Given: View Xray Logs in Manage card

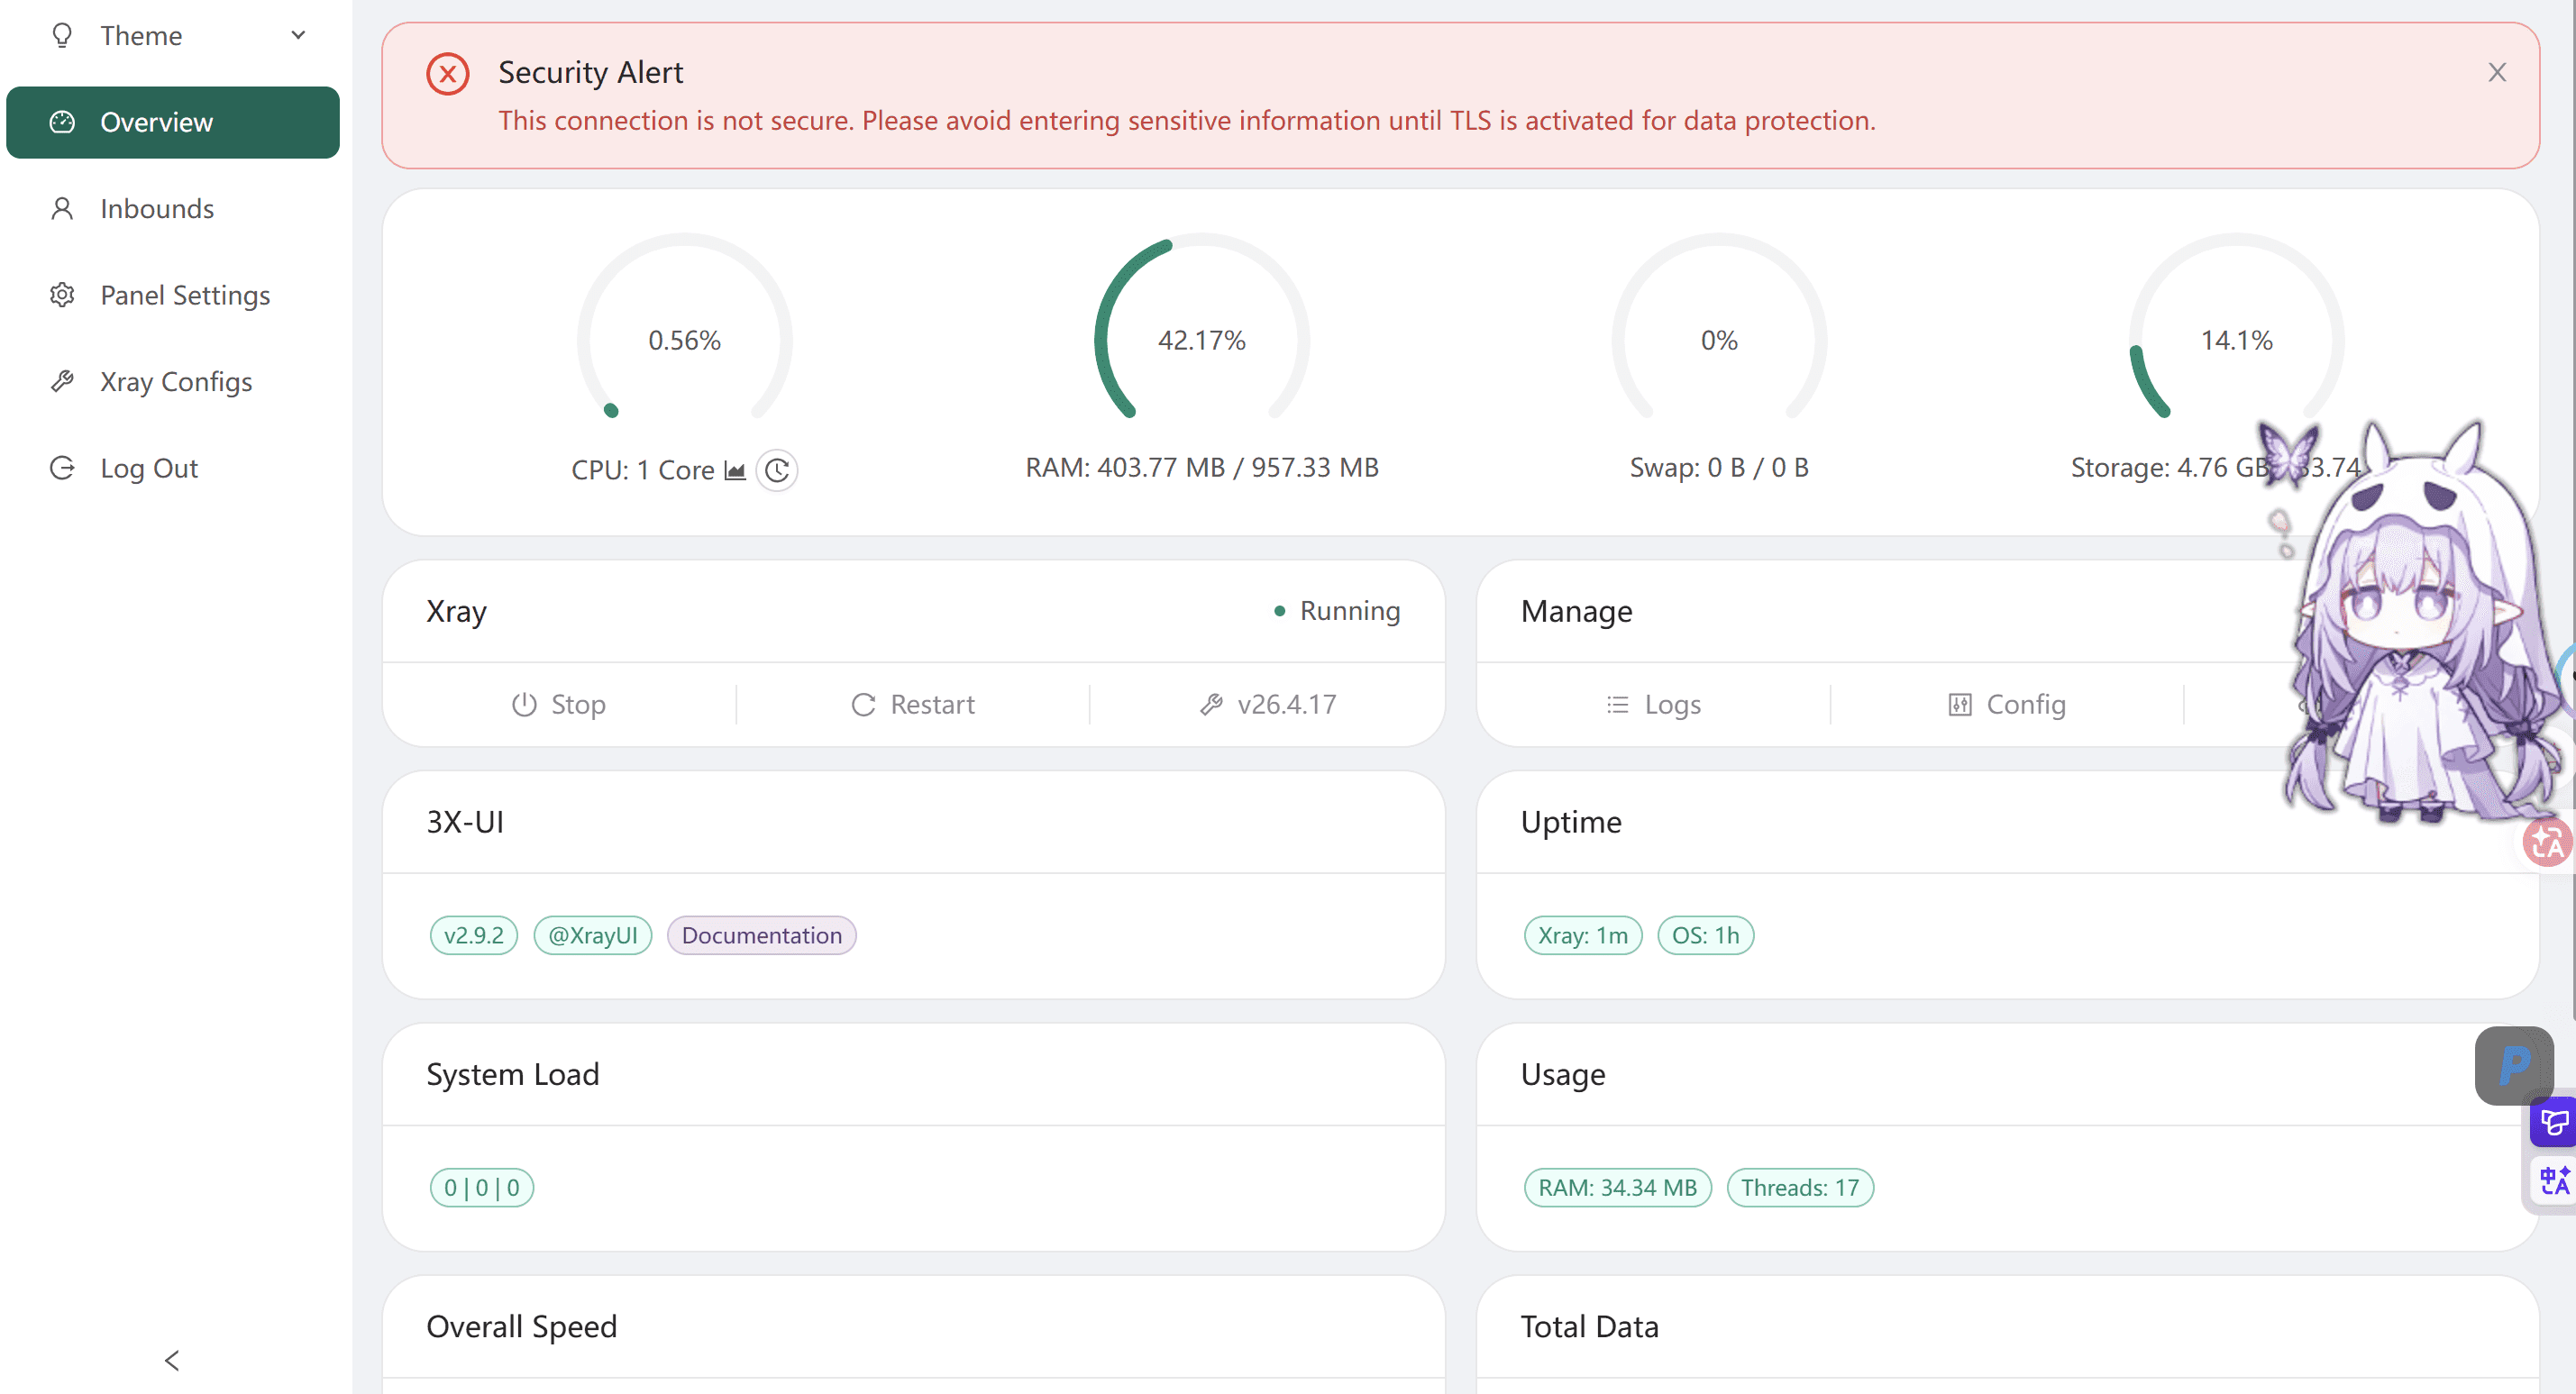Looking at the screenshot, I should [1653, 705].
